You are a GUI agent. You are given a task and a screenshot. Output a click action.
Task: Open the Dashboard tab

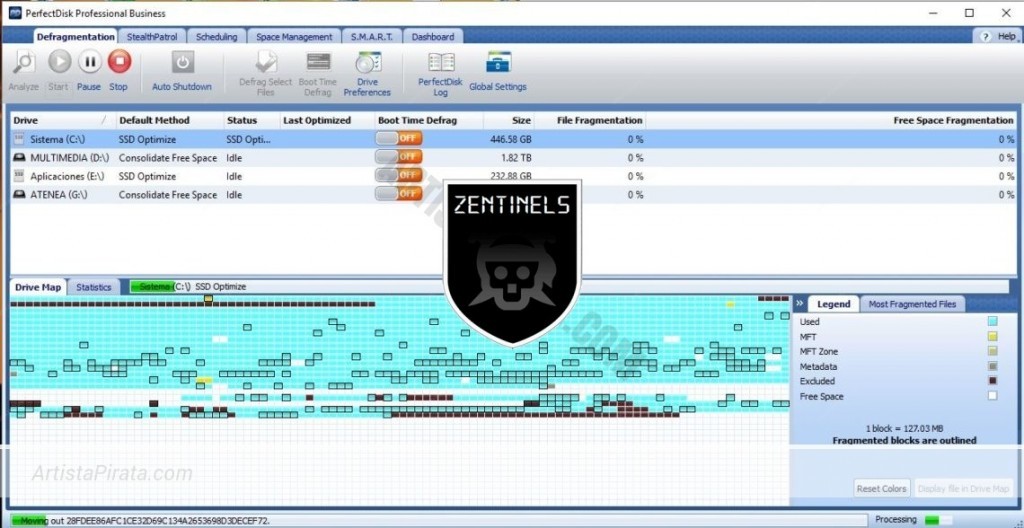pyautogui.click(x=432, y=37)
